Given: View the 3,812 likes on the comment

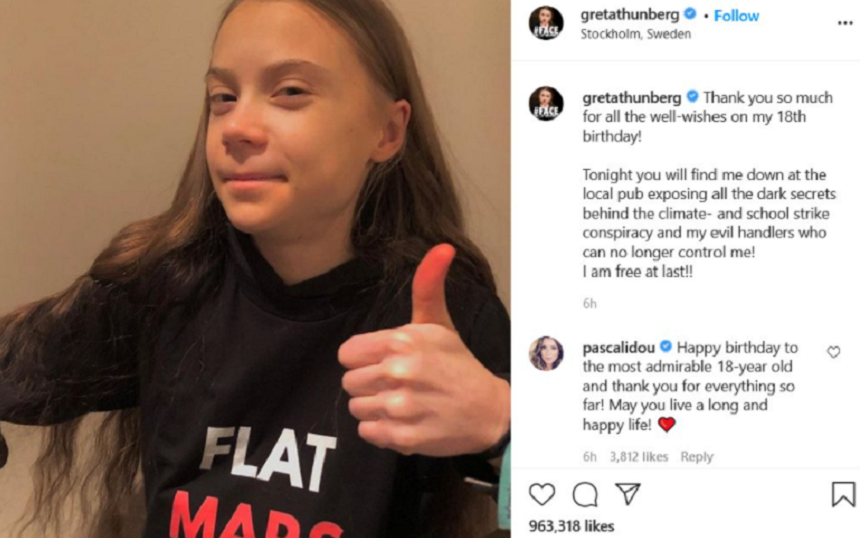Looking at the screenshot, I should tap(638, 456).
